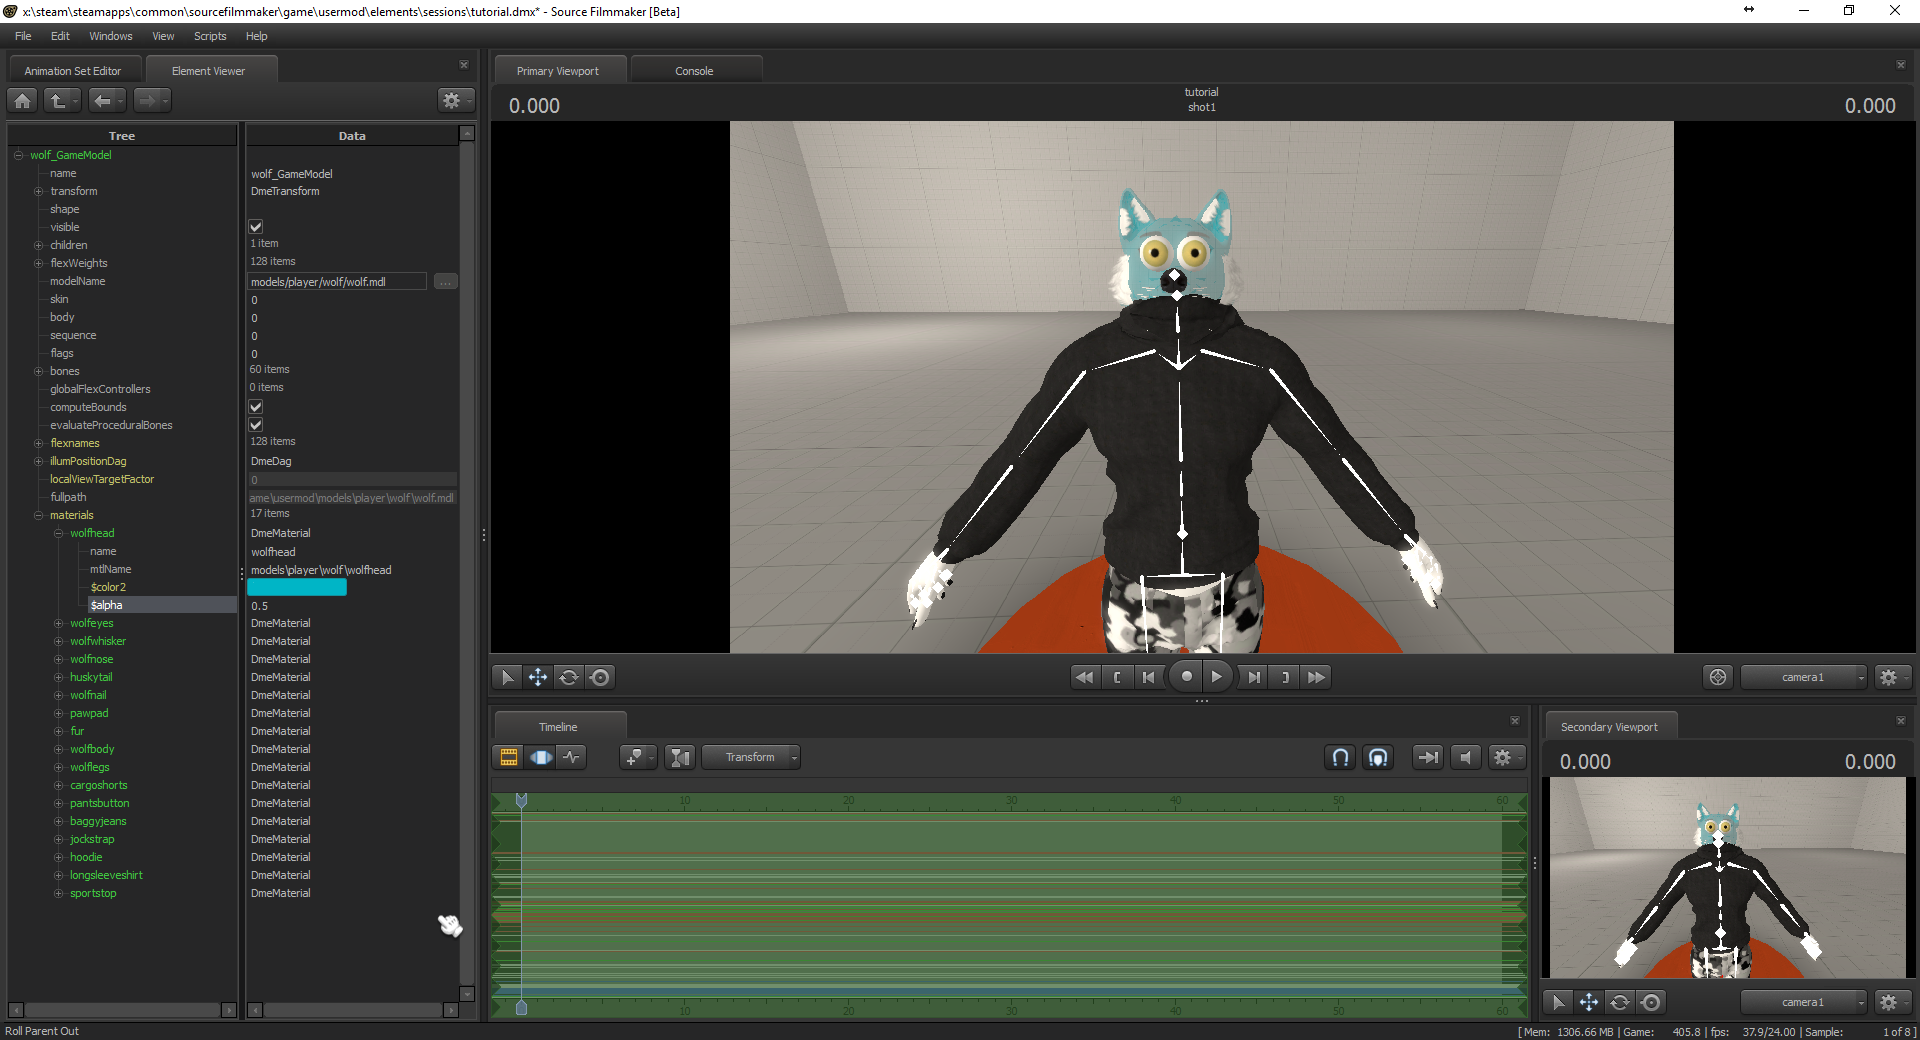The image size is (1920, 1040).
Task: Jump to the first frame
Action: (1149, 677)
